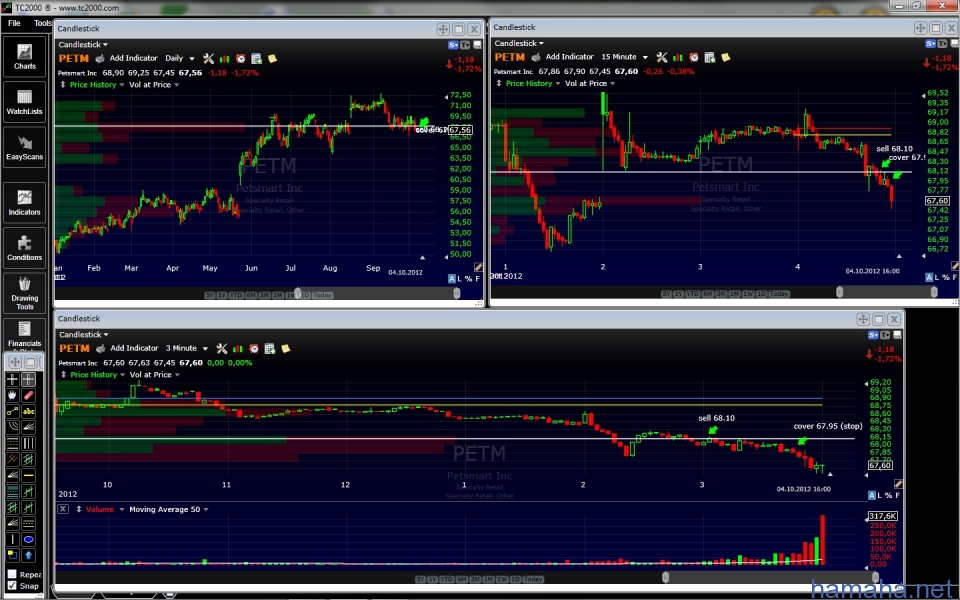Close the Volume indicator pane
Image resolution: width=960 pixels, height=600 pixels.
(63, 509)
